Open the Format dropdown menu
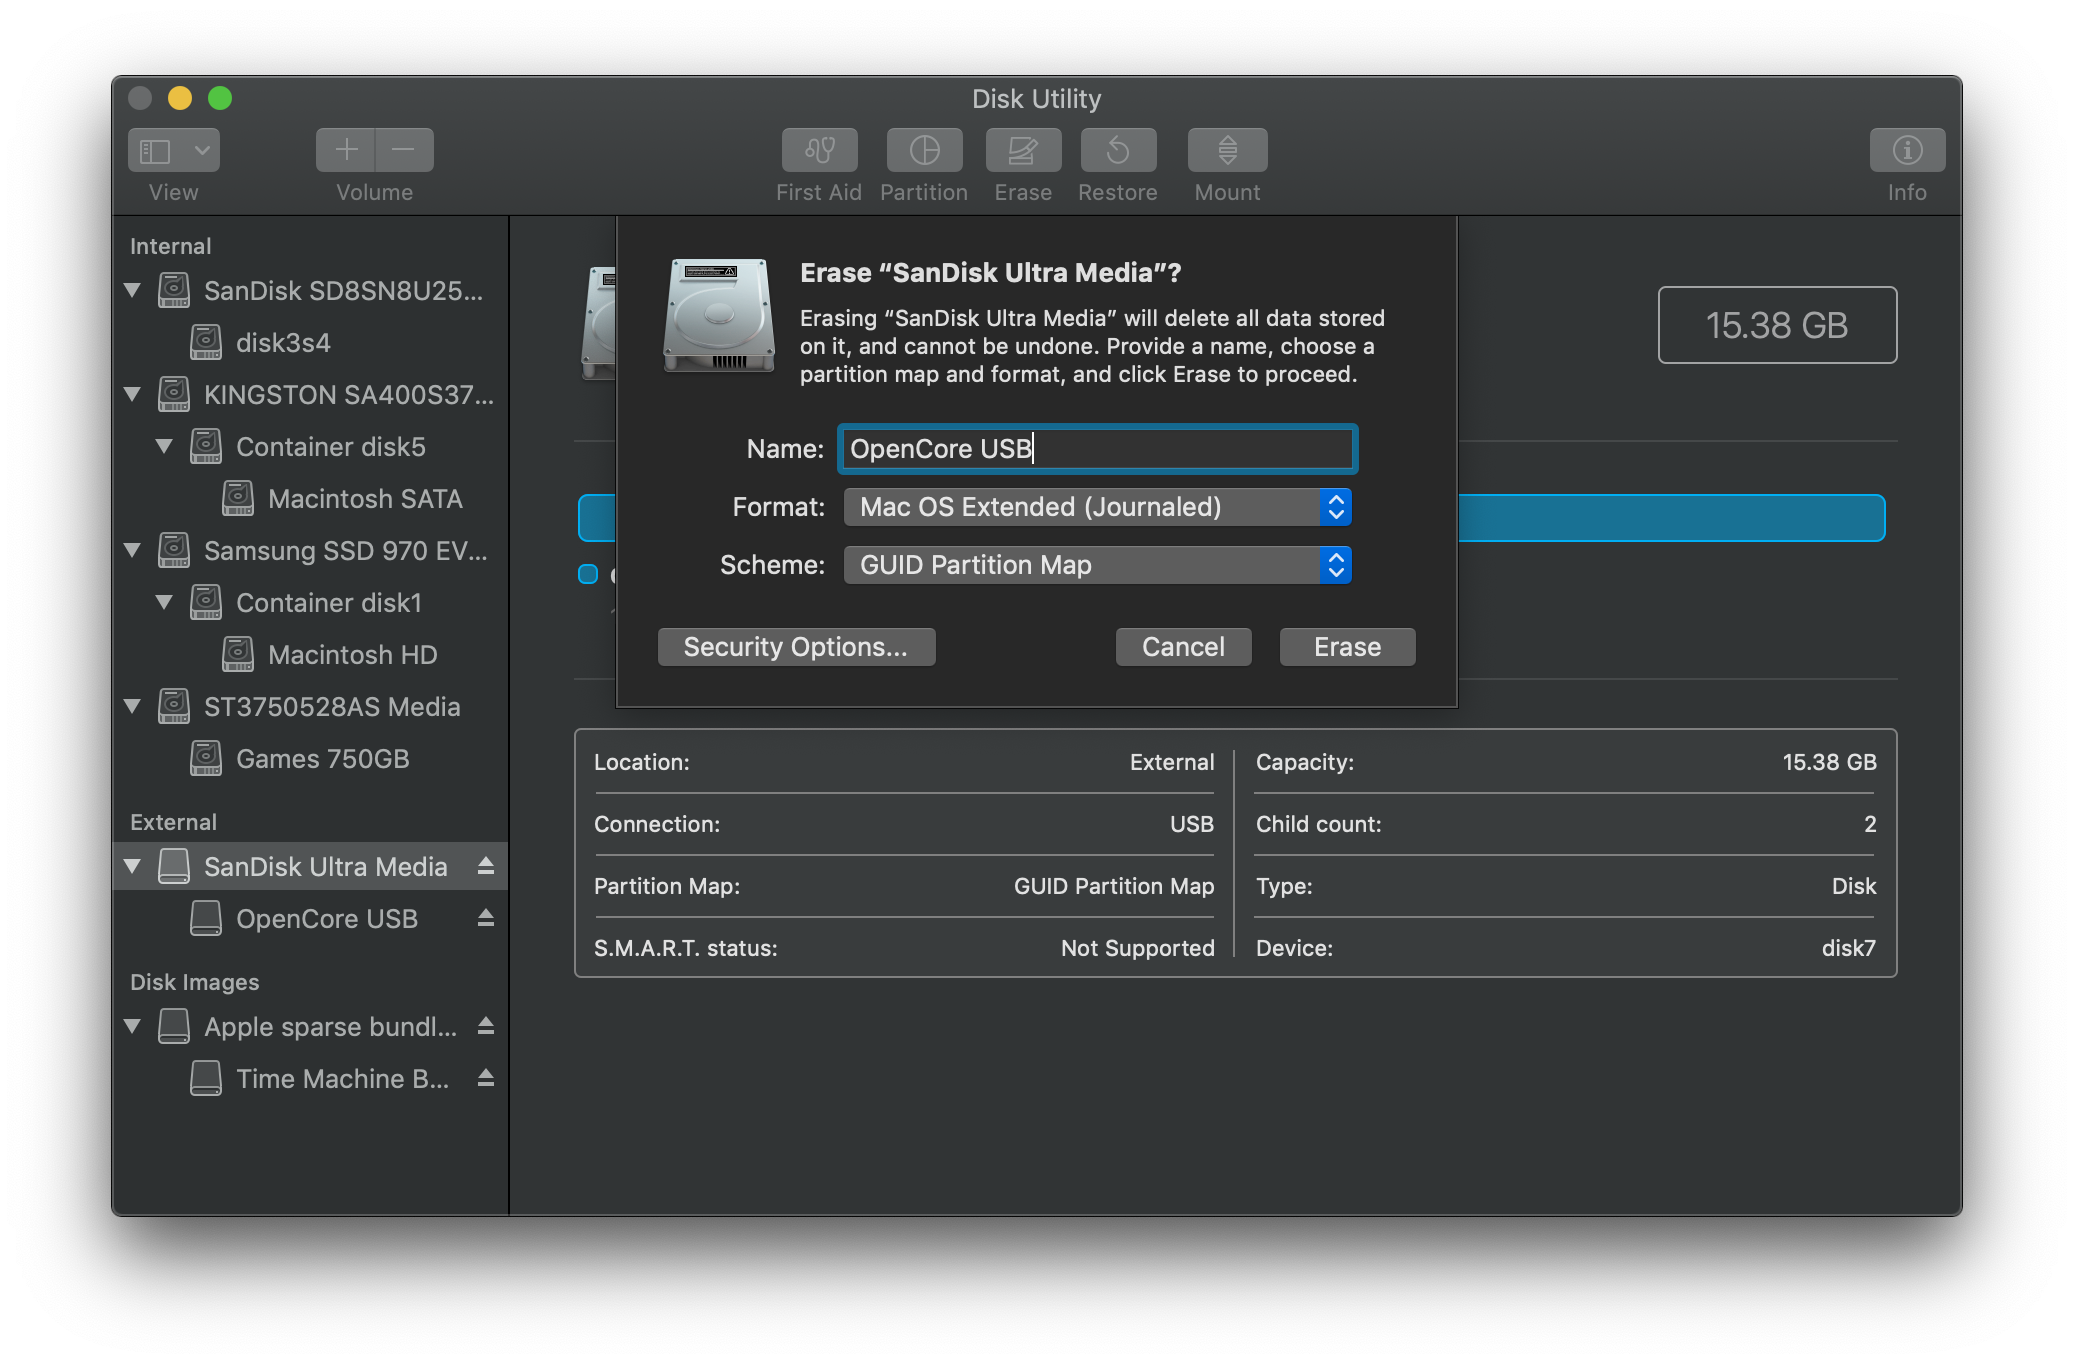Screen dimensions: 2074x1364 click(1097, 507)
